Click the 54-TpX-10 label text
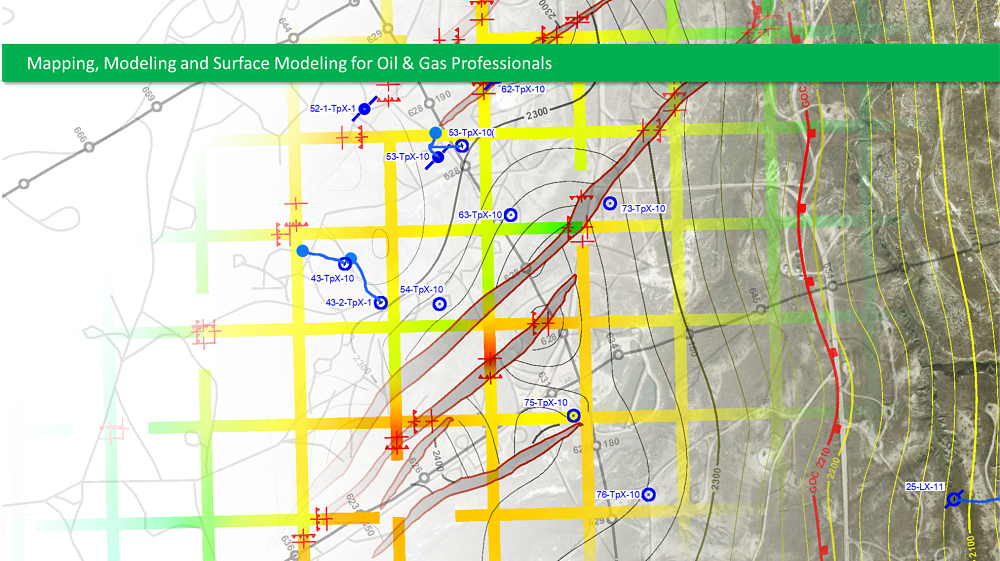The height and width of the screenshot is (561, 1000). click(x=421, y=289)
